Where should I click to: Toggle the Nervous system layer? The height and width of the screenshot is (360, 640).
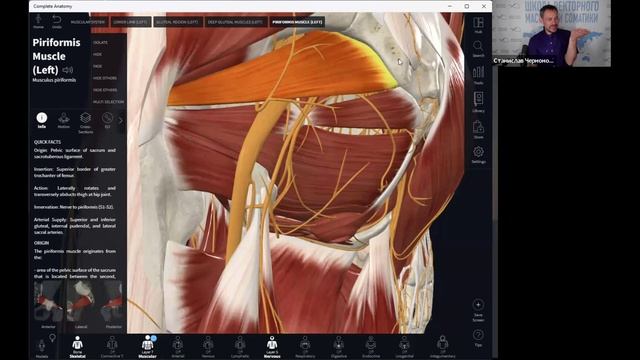[272, 347]
